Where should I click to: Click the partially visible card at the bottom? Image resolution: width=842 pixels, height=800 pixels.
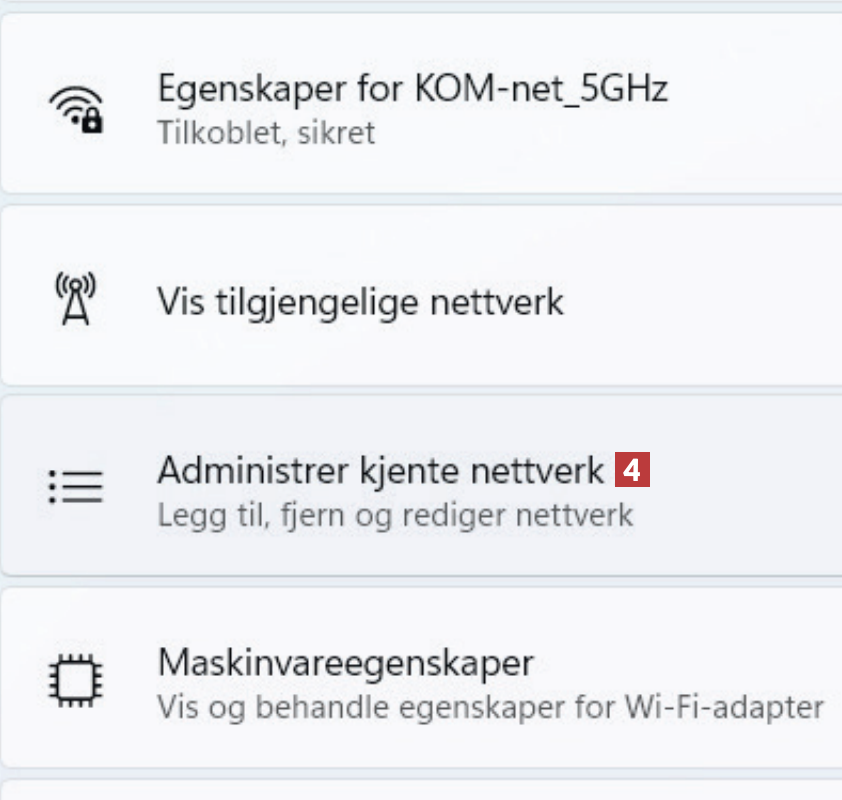coord(420,792)
